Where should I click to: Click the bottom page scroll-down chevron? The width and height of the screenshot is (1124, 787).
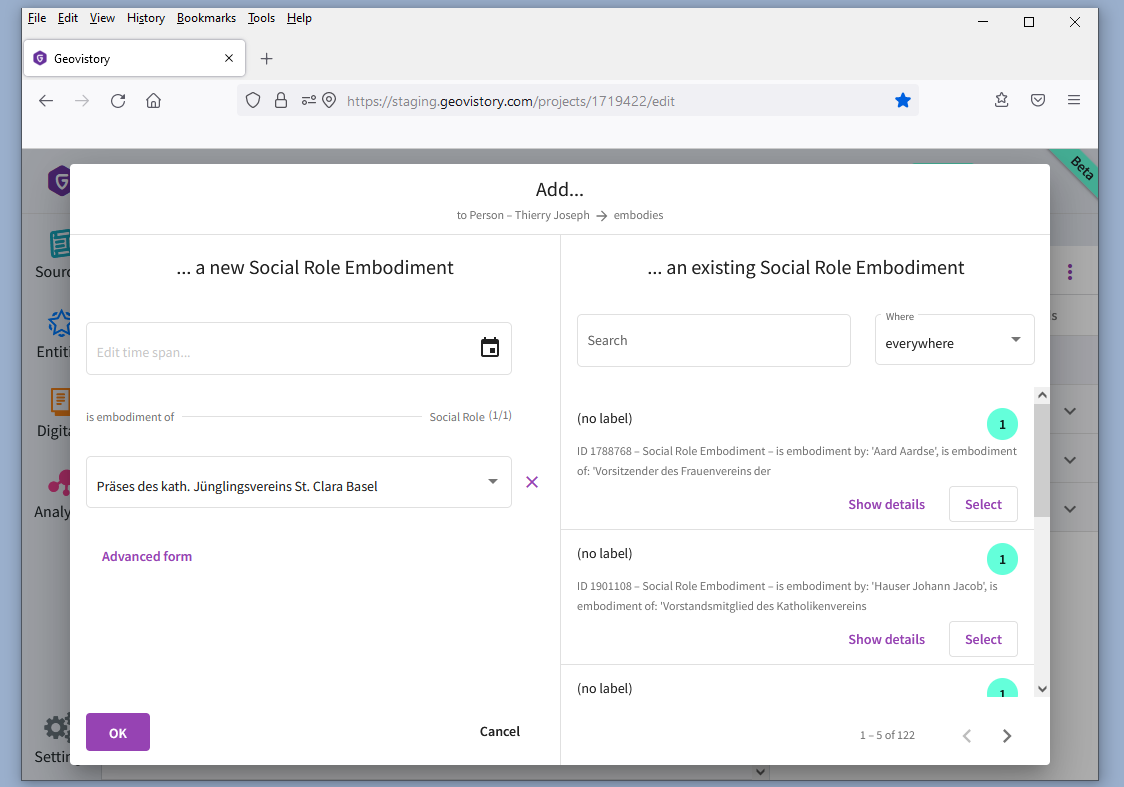click(761, 772)
